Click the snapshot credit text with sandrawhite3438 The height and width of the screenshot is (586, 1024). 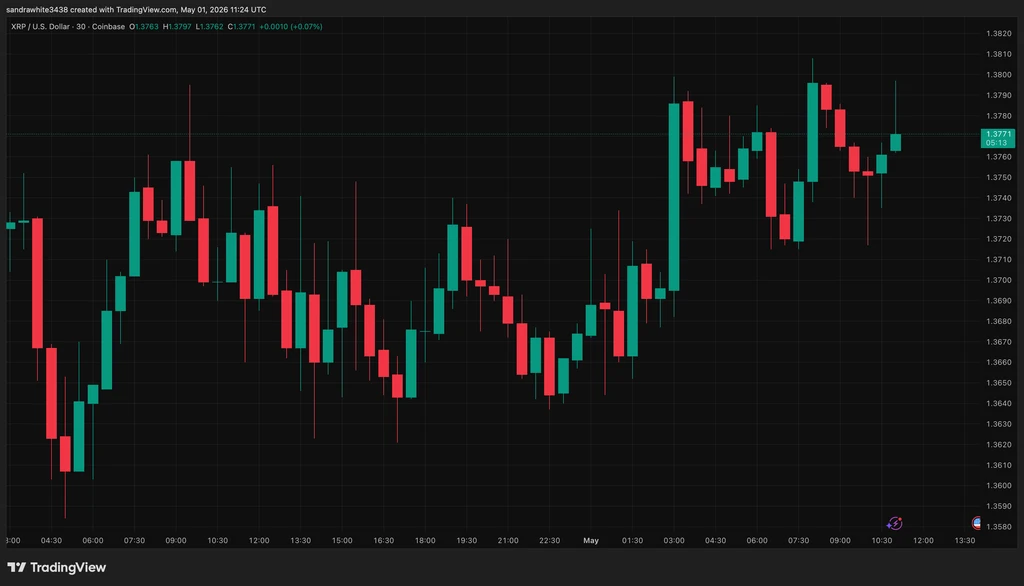coord(136,10)
